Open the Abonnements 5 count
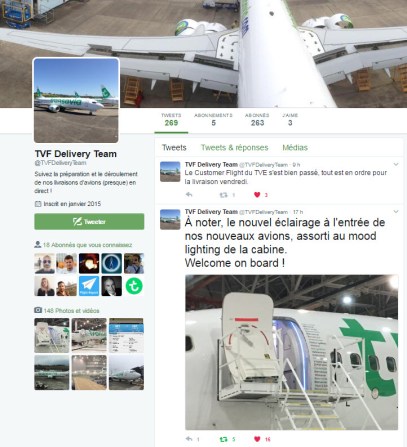Image resolution: width=407 pixels, height=447 pixels. click(x=213, y=120)
